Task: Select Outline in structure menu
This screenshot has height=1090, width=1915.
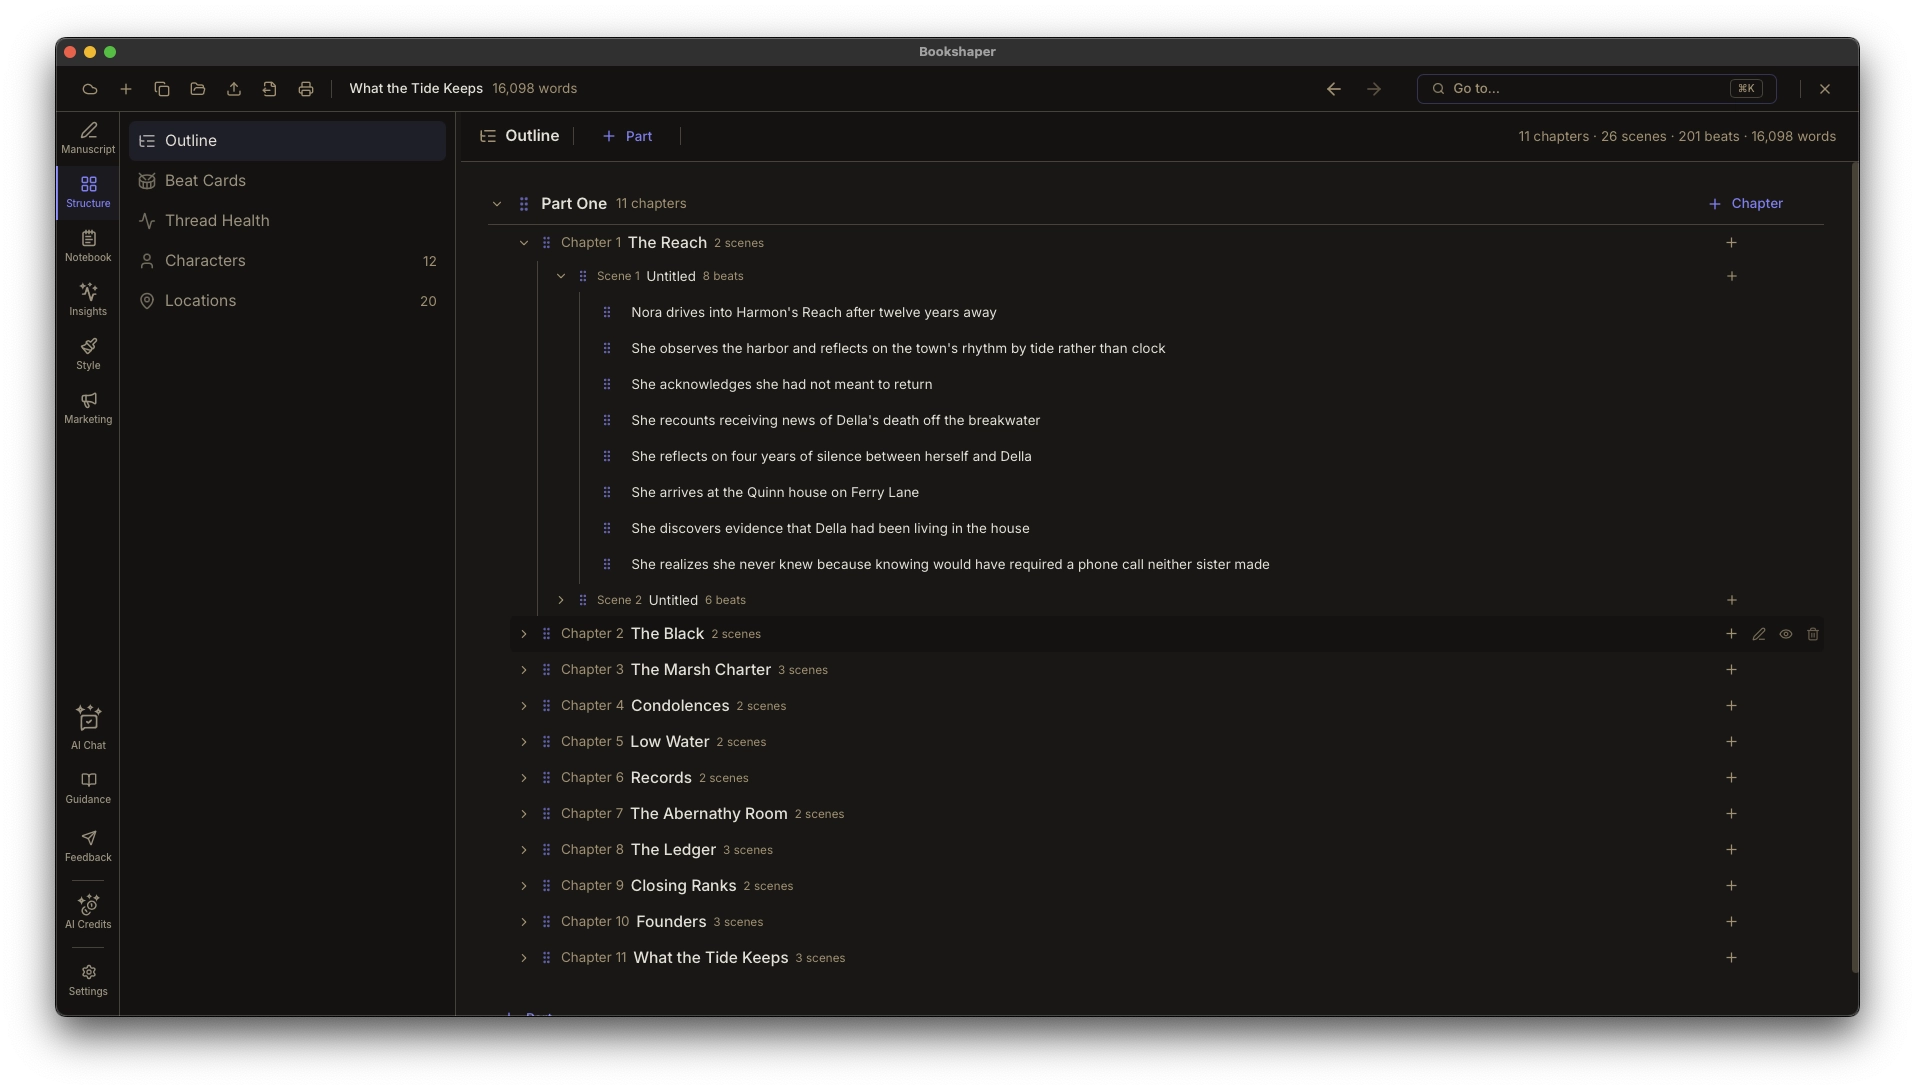Action: (287, 141)
